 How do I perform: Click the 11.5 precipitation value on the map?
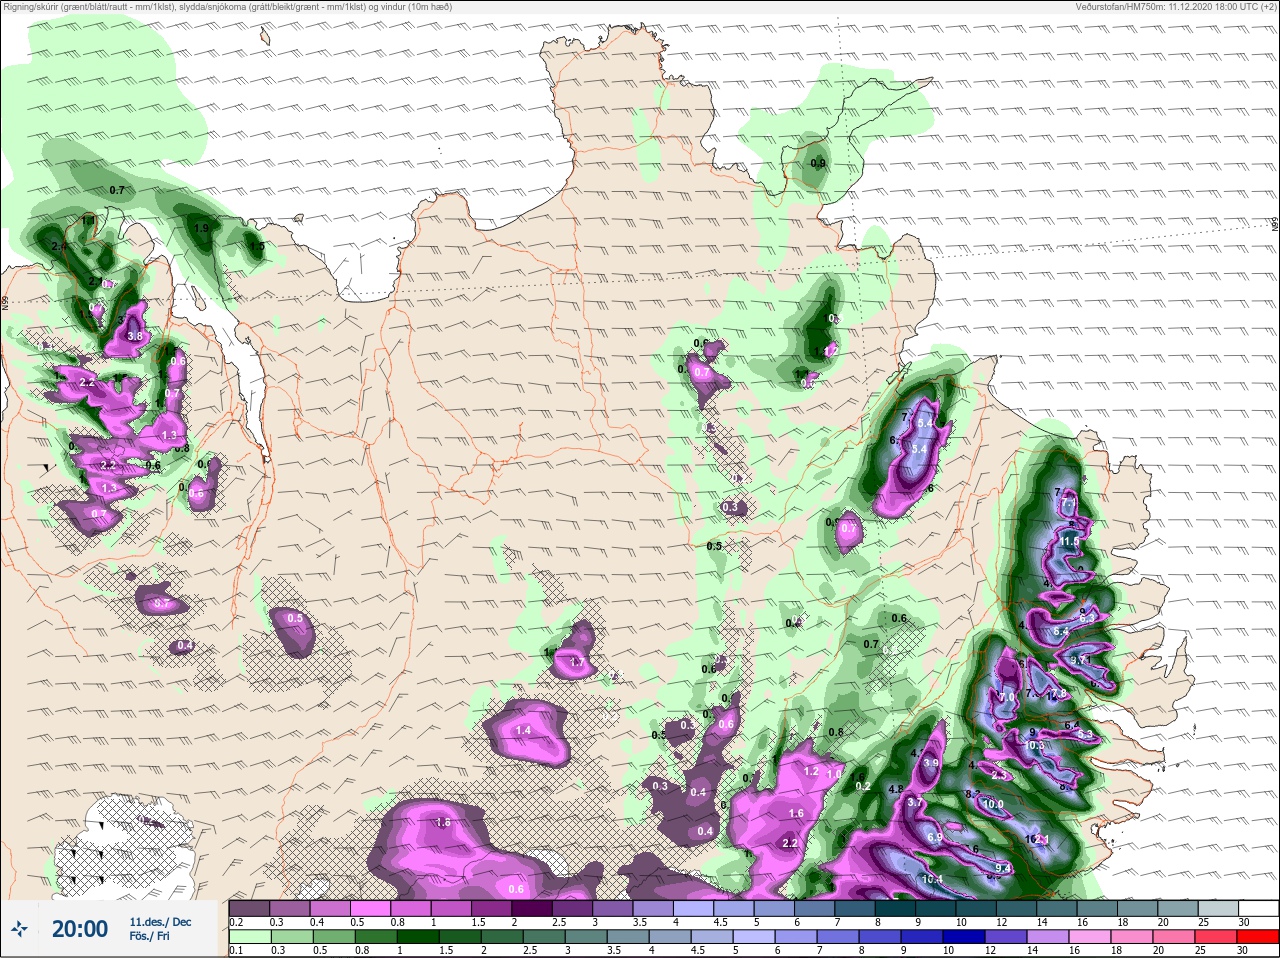coord(1071,541)
